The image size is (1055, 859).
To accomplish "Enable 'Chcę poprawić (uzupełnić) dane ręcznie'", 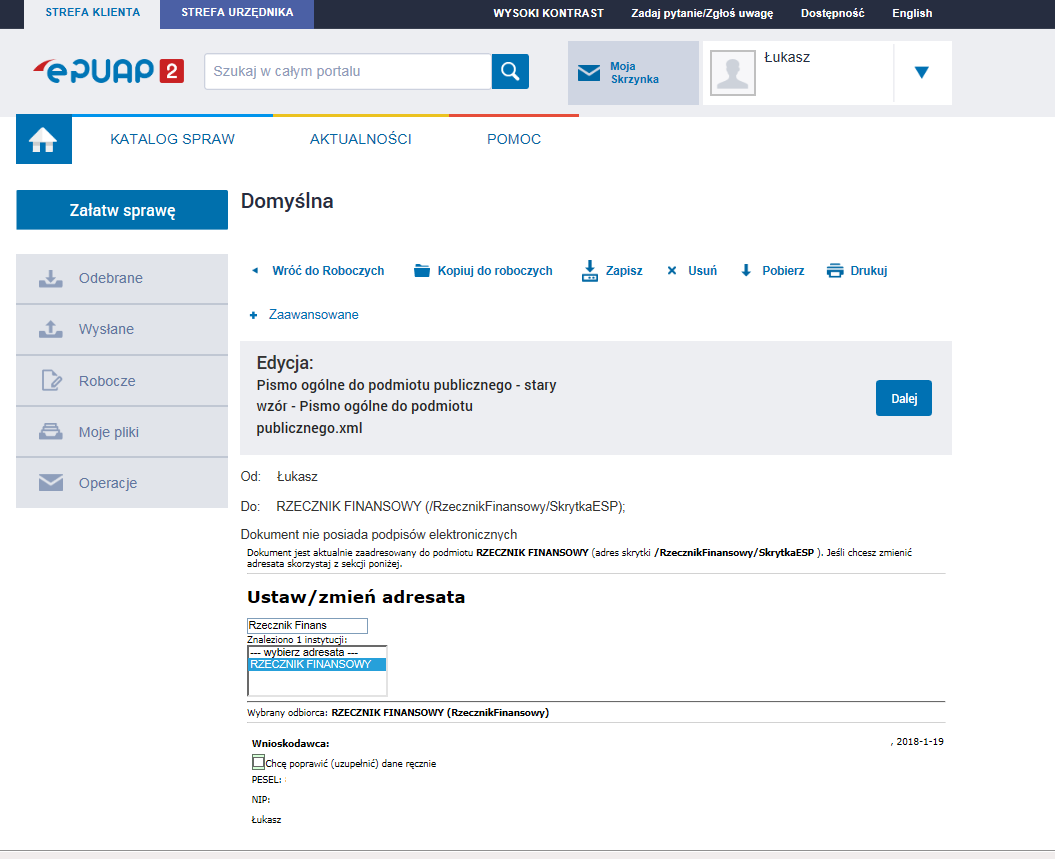I will pyautogui.click(x=258, y=763).
